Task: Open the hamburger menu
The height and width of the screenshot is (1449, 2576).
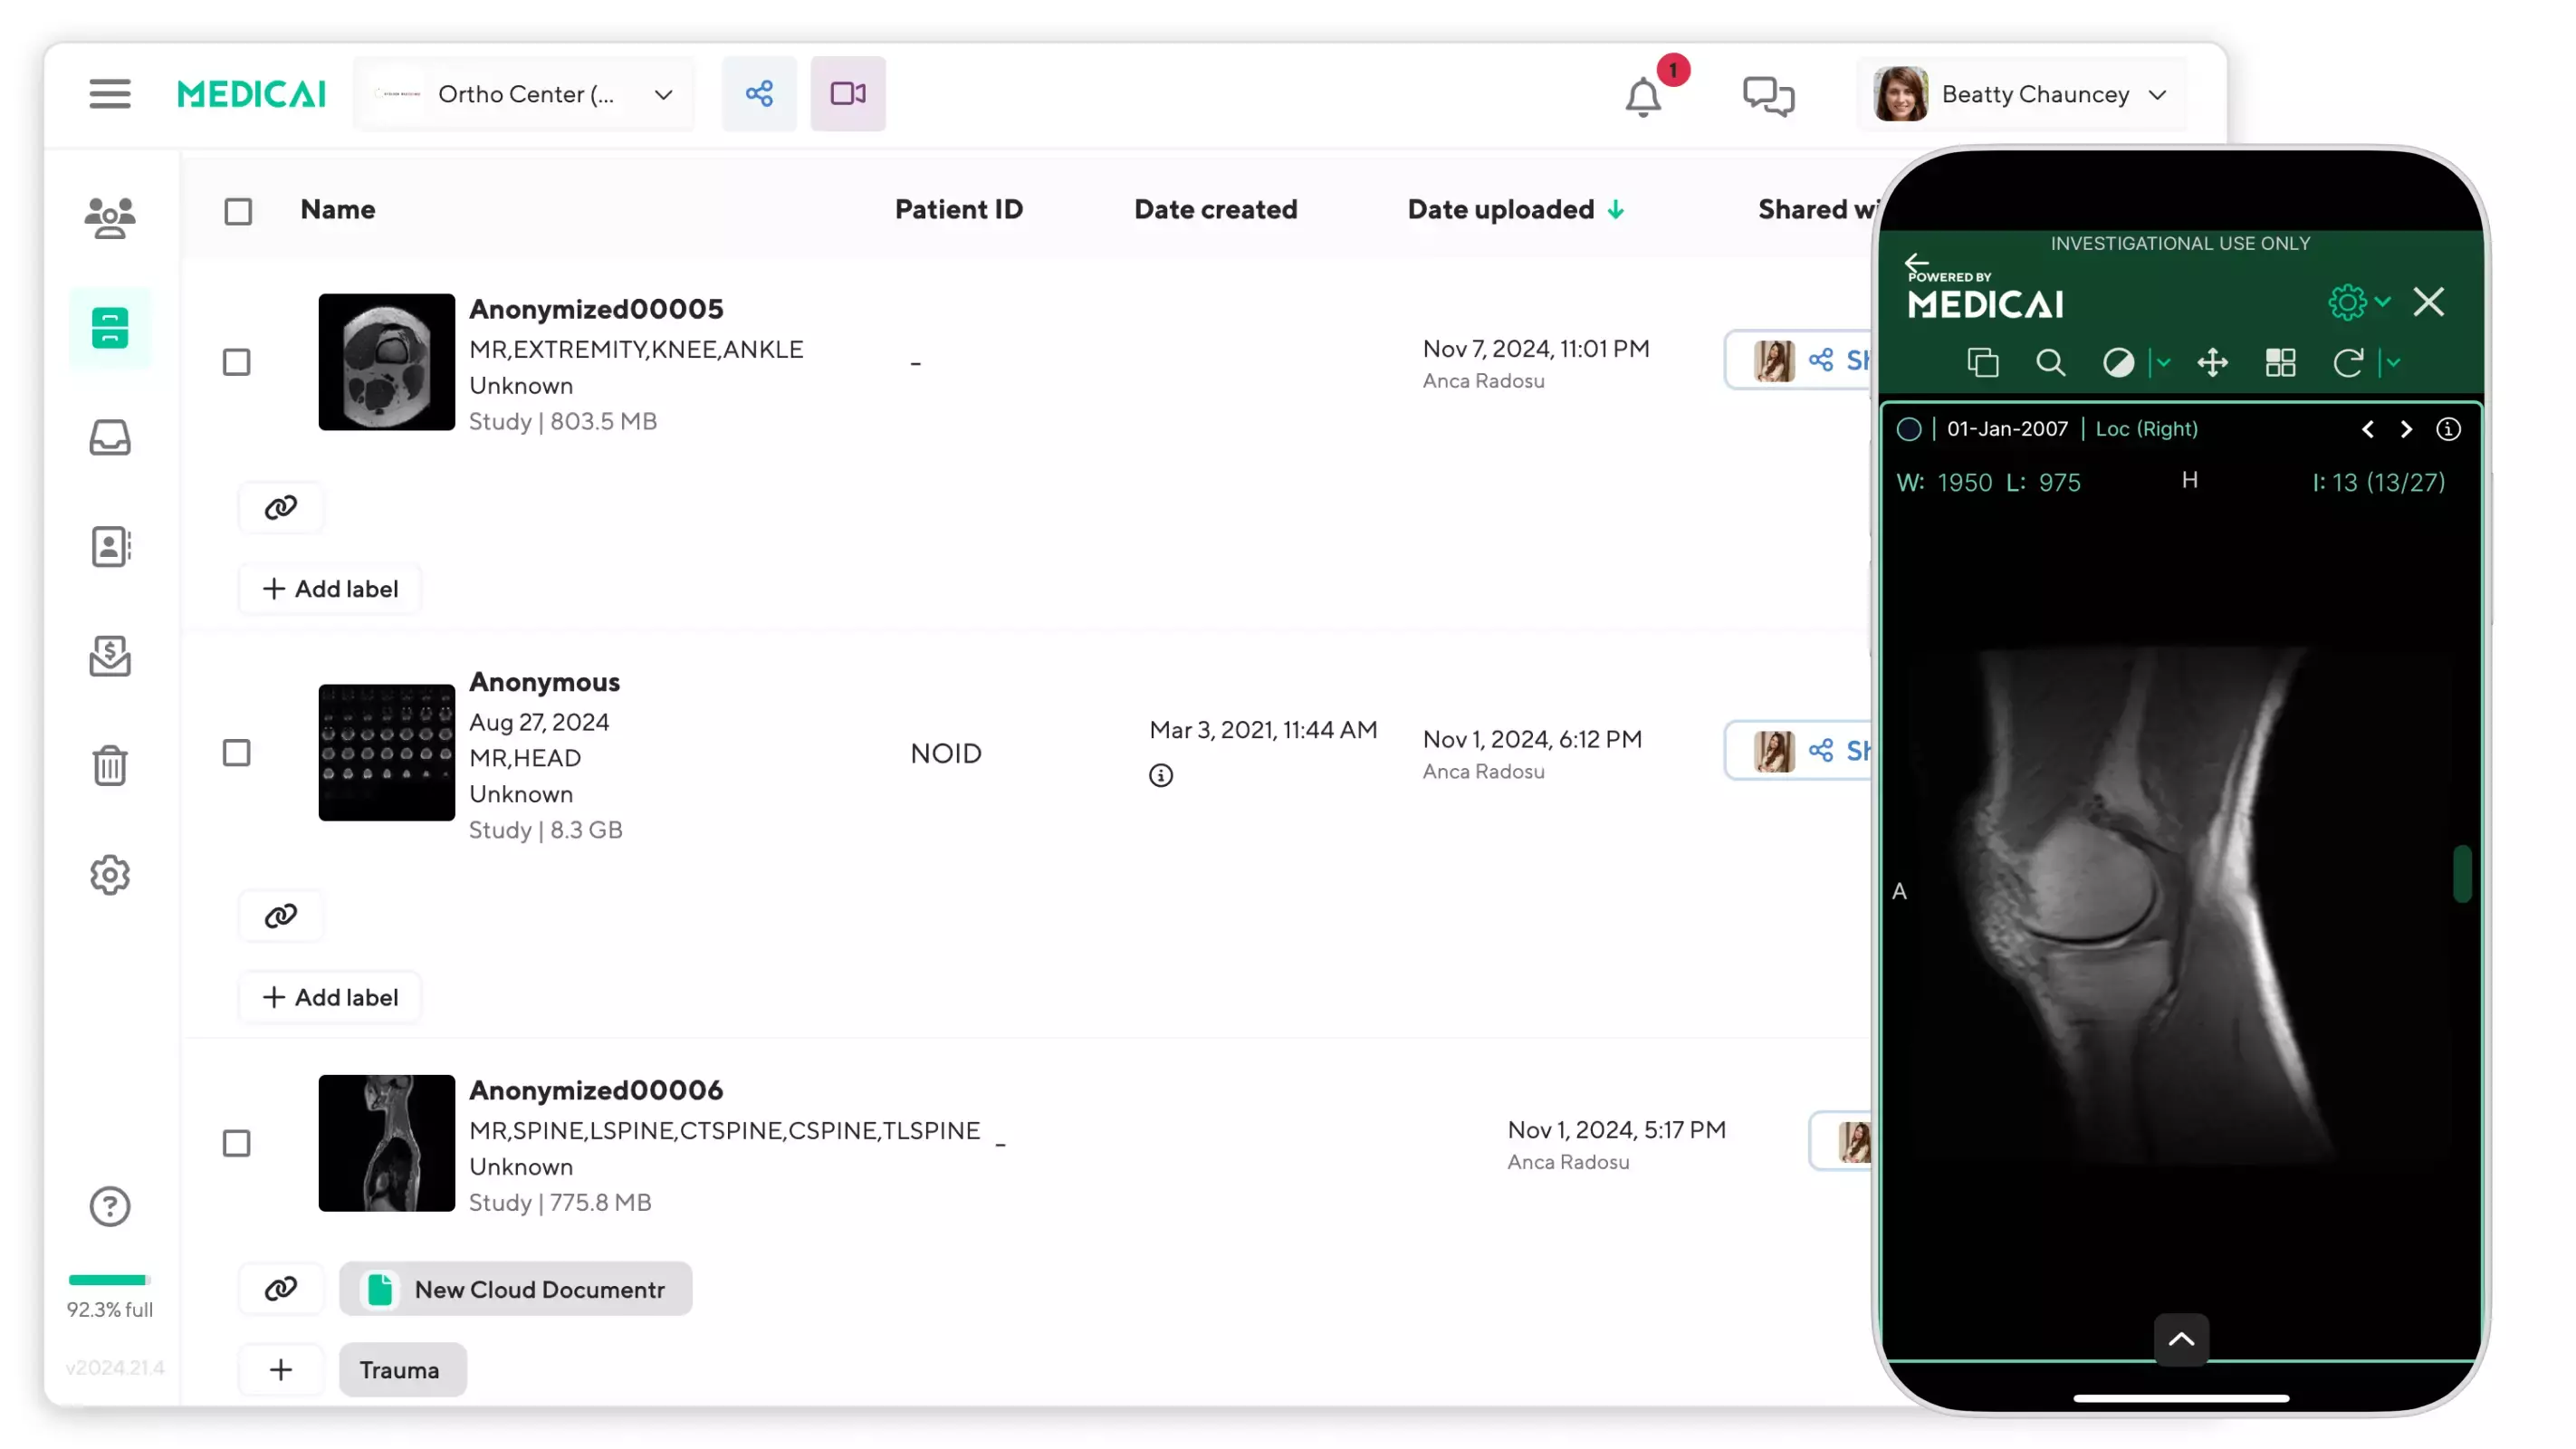Action: (110, 94)
